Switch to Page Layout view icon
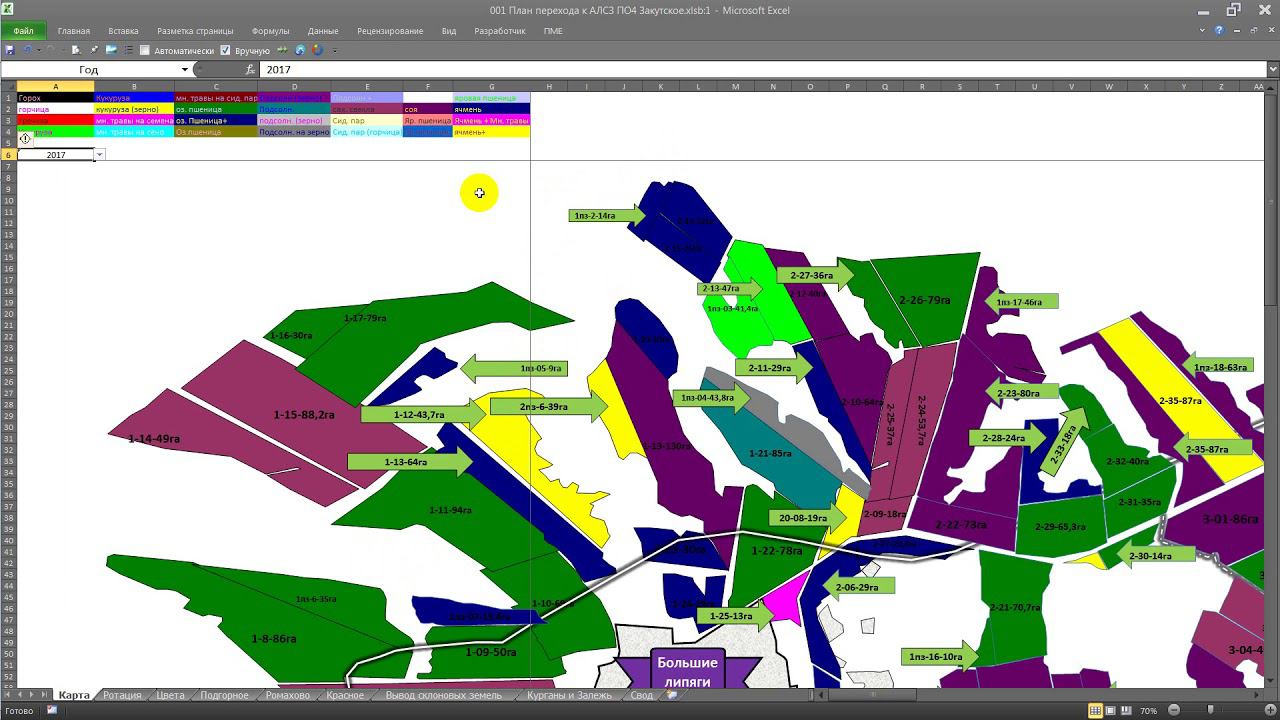This screenshot has width=1280, height=720. pos(1112,711)
